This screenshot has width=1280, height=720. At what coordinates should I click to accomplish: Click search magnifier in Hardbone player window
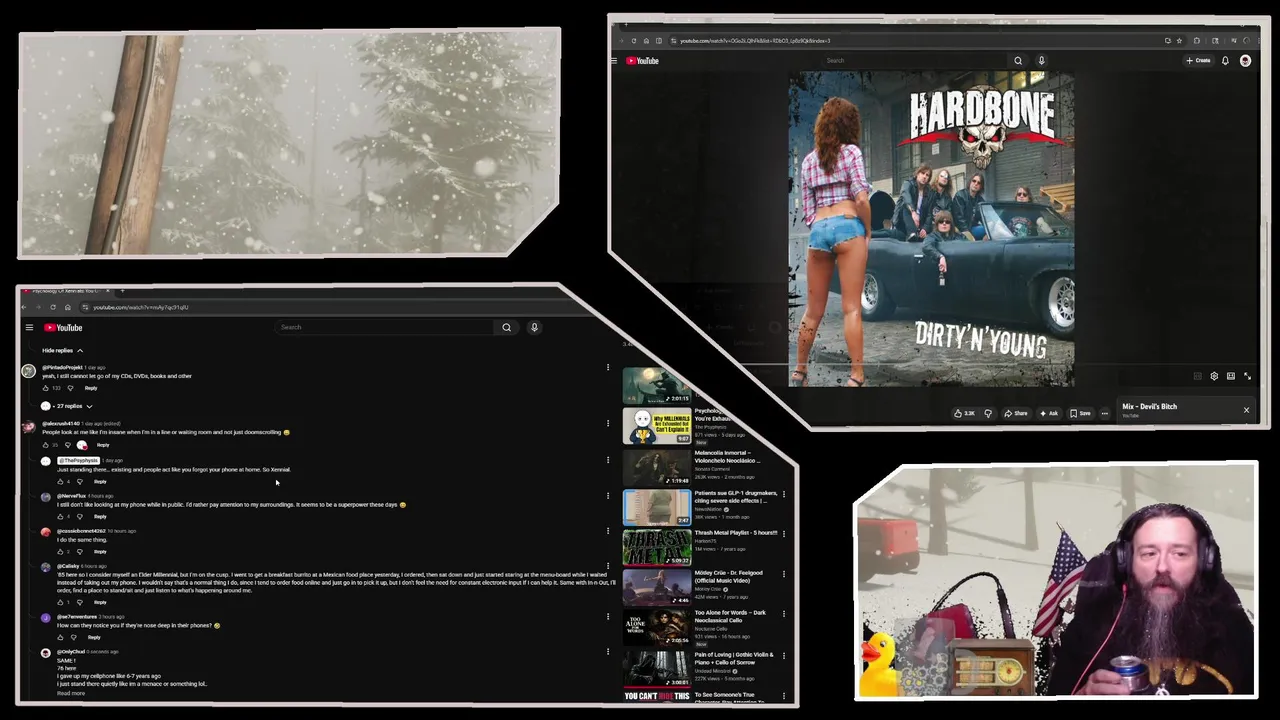tap(1018, 61)
